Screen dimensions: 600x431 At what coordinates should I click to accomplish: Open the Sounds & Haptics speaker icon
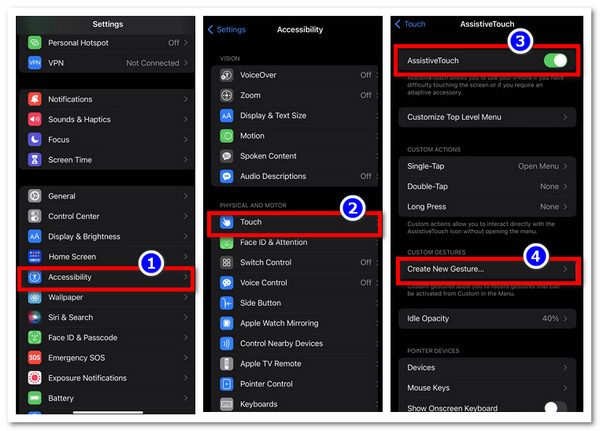coord(34,119)
